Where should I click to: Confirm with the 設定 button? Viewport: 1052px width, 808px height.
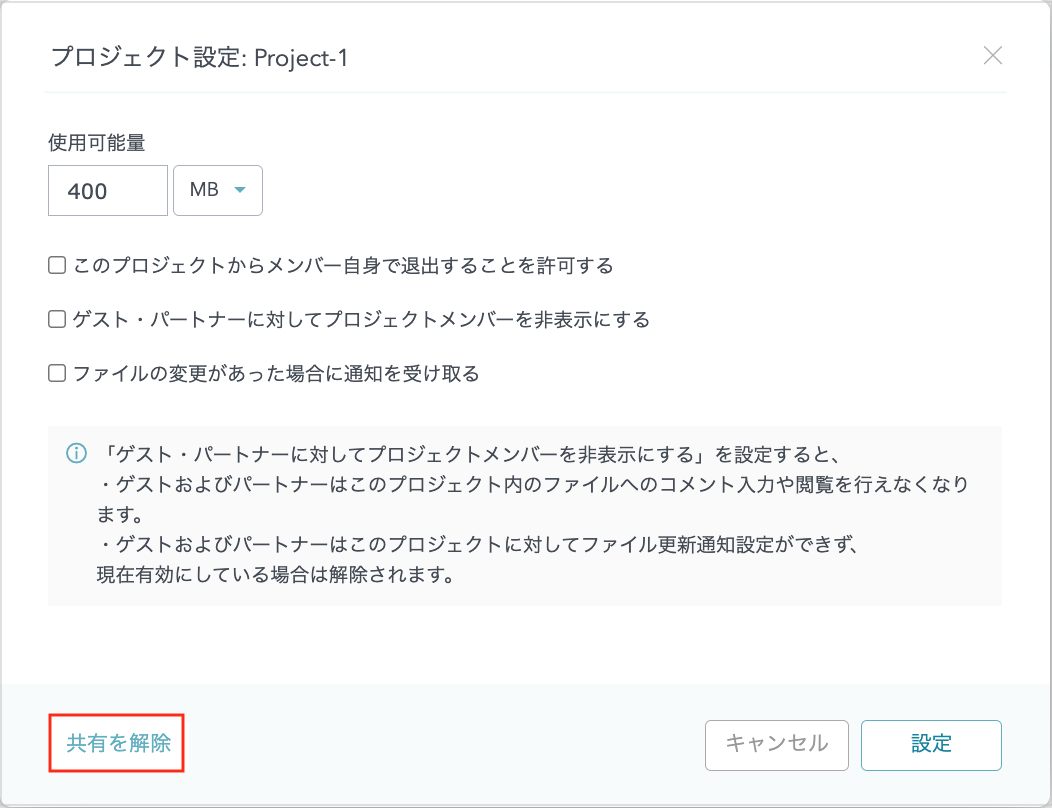[930, 744]
